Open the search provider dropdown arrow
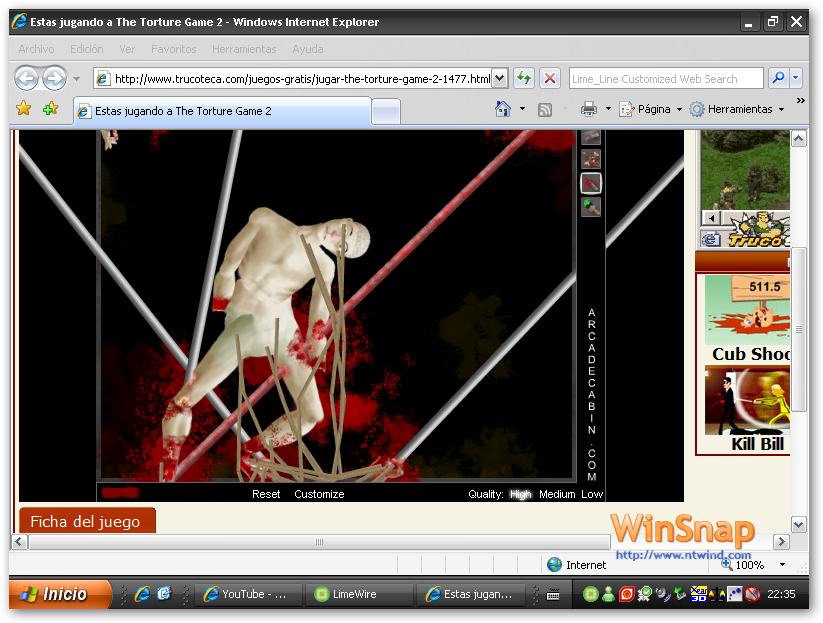Image resolution: width=823 pixels, height=623 pixels. pyautogui.click(x=796, y=78)
